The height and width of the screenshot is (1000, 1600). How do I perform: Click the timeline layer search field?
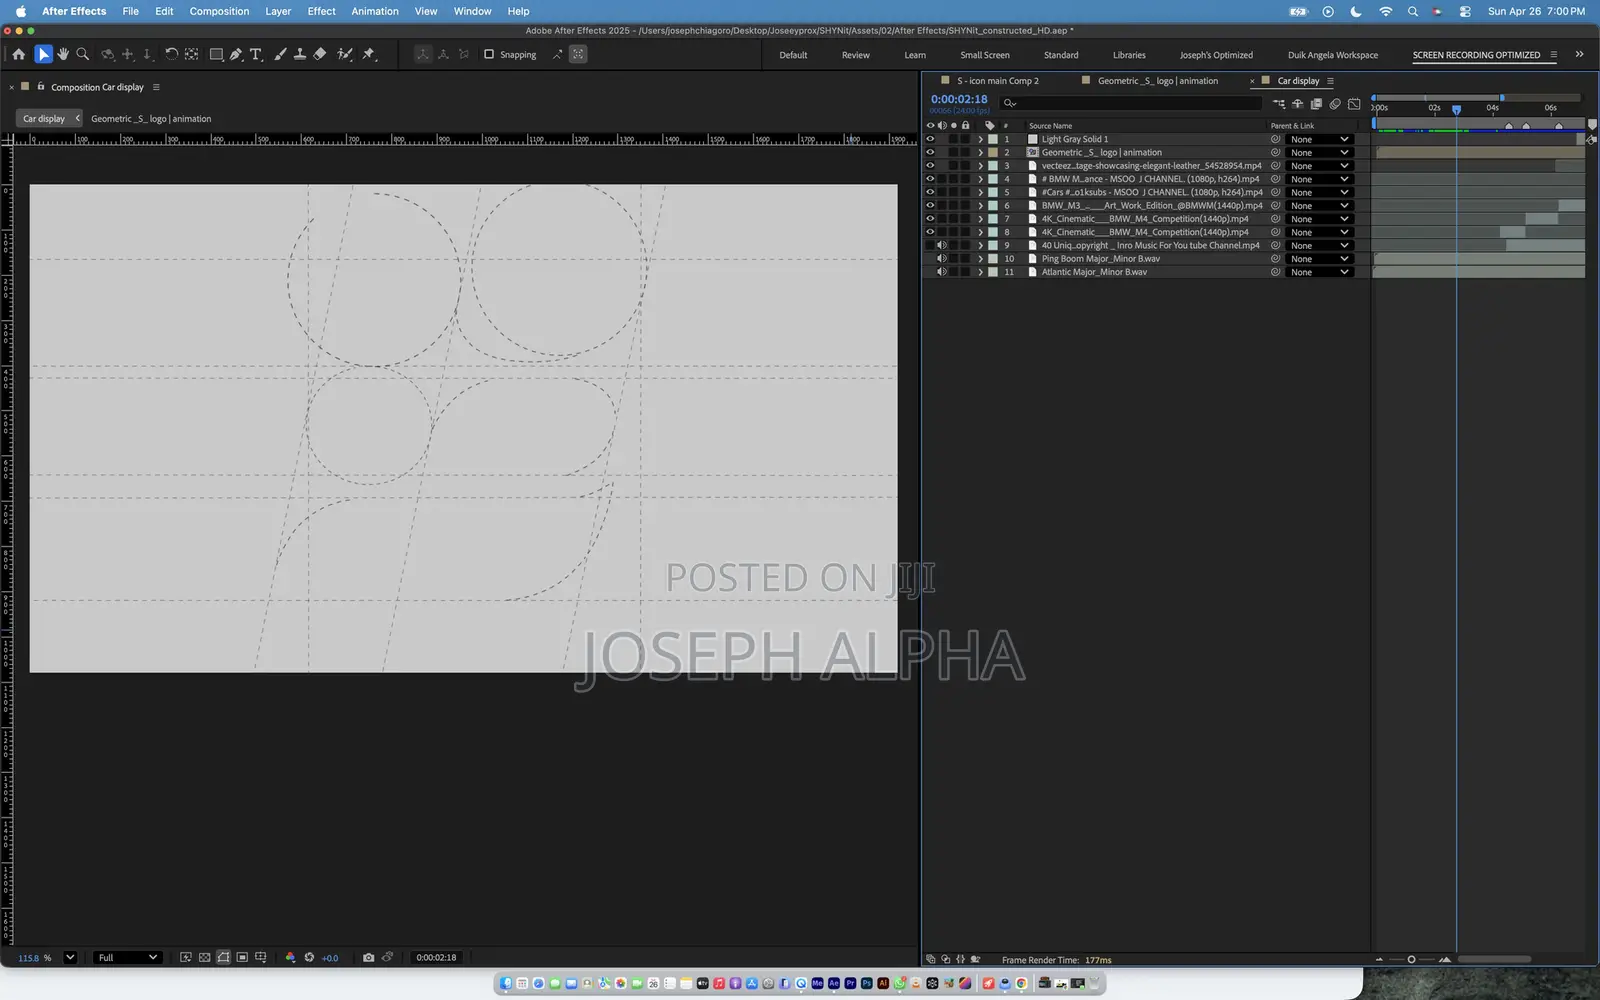click(x=1131, y=103)
